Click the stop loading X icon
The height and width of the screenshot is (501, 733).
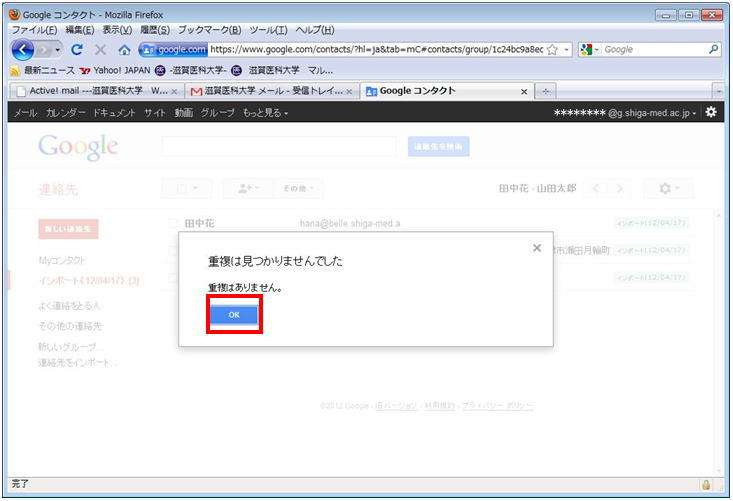point(100,49)
